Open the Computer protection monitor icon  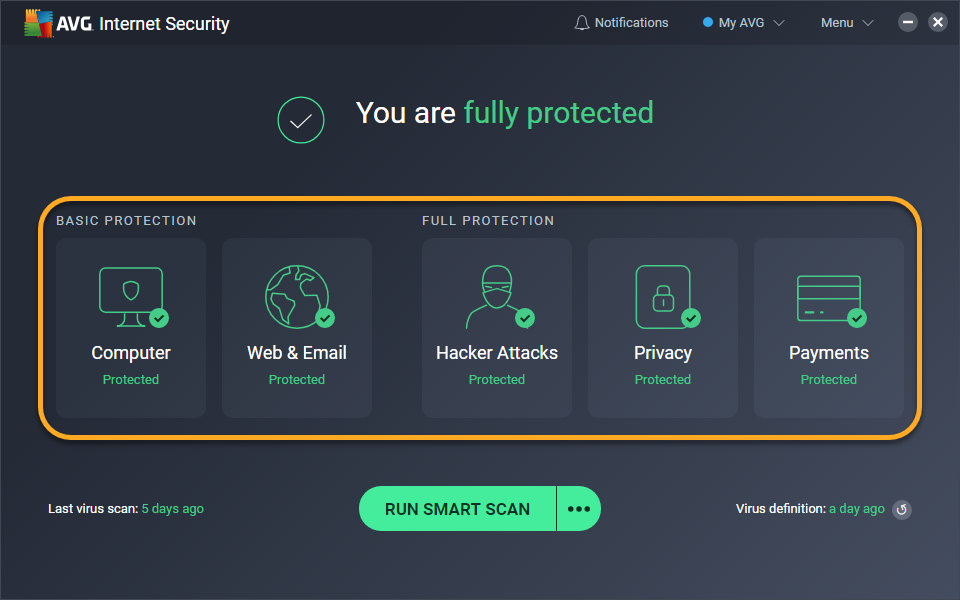(132, 297)
